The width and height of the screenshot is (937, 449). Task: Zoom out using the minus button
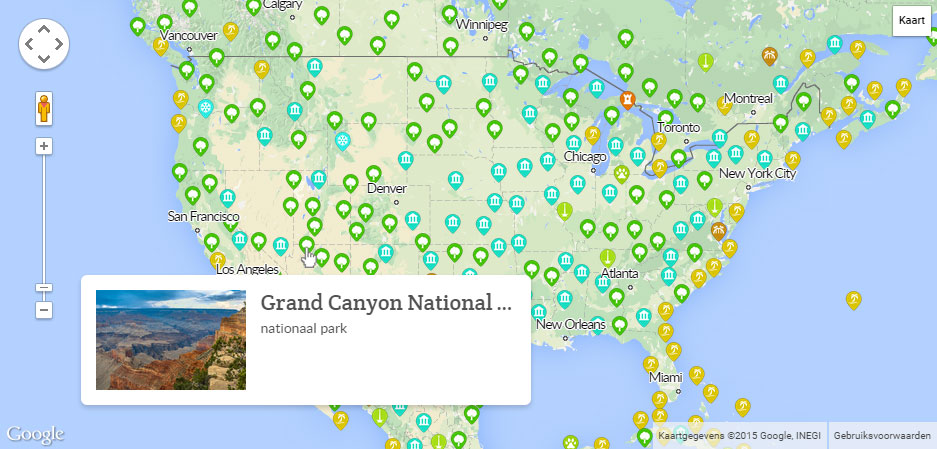coord(44,310)
